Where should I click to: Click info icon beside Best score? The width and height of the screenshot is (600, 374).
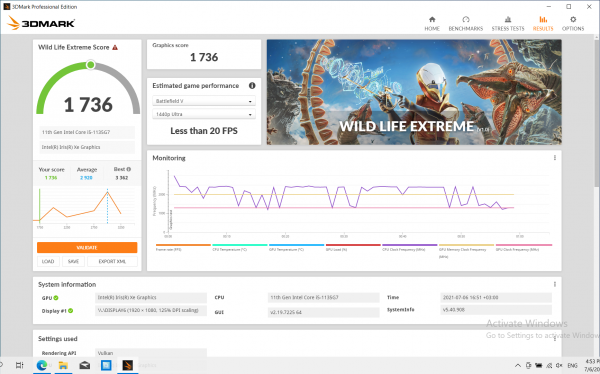coord(129,169)
